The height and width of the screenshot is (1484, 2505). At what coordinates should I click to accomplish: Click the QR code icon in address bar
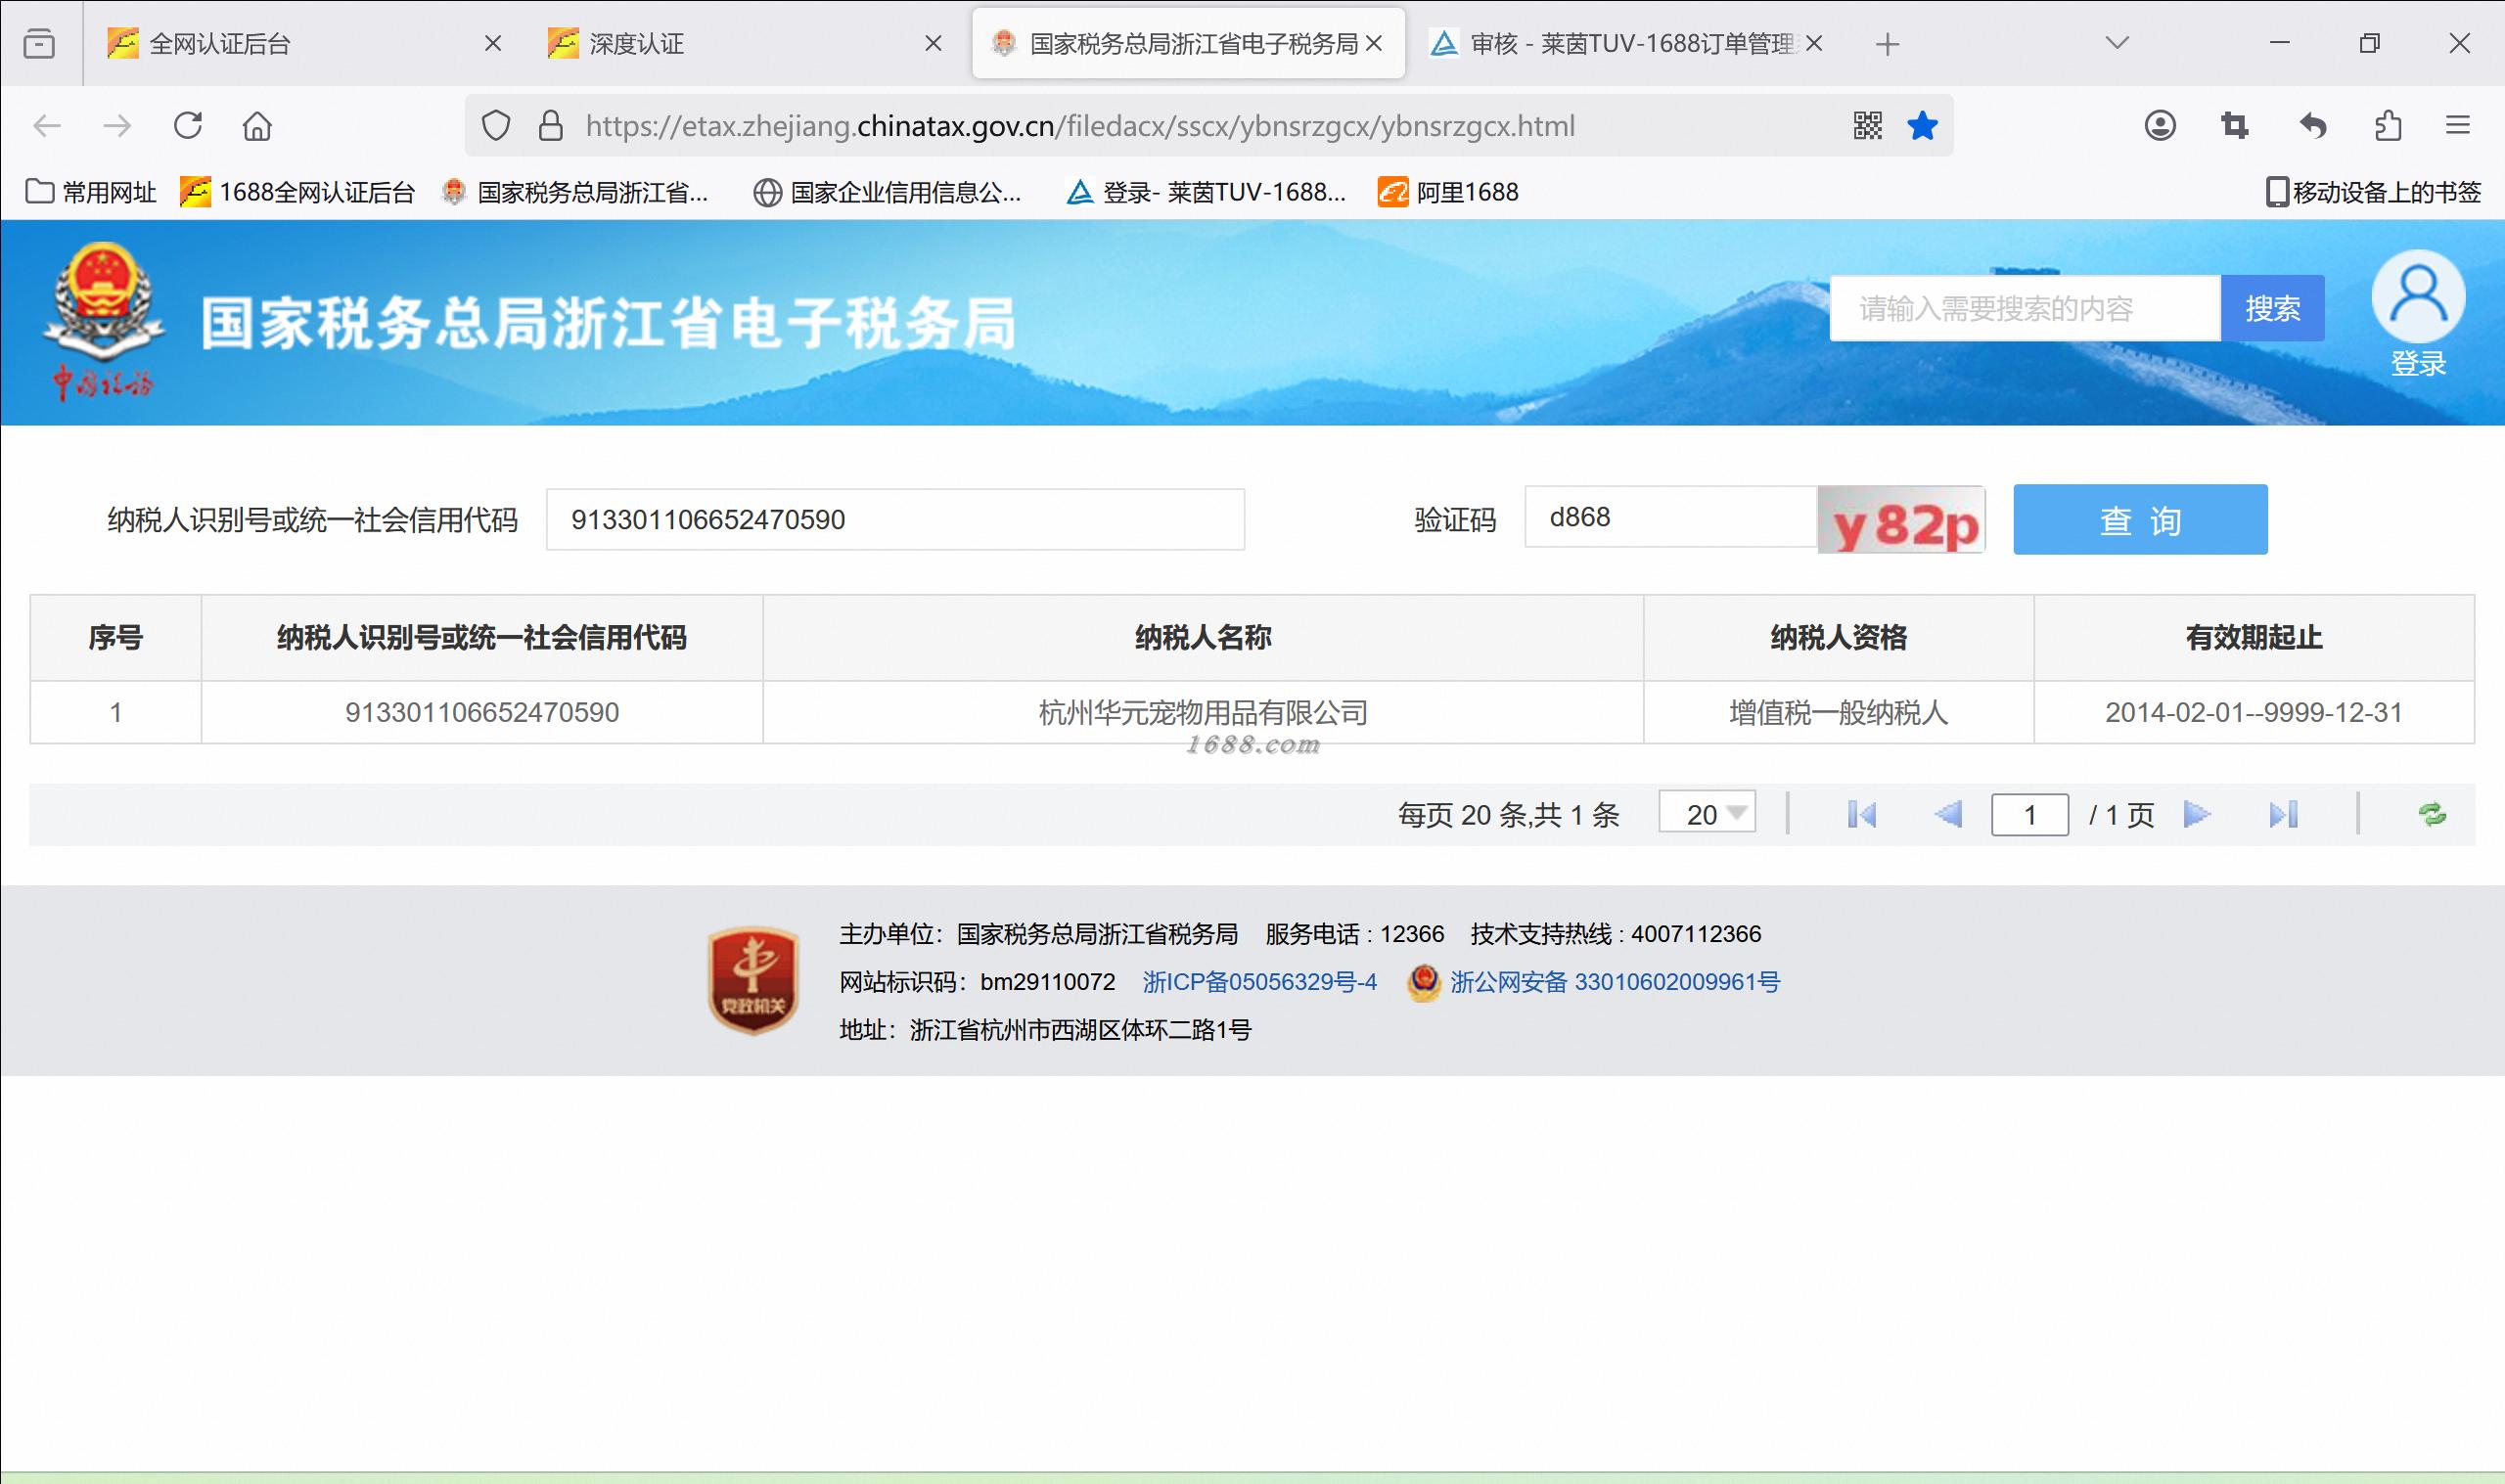(x=1867, y=126)
